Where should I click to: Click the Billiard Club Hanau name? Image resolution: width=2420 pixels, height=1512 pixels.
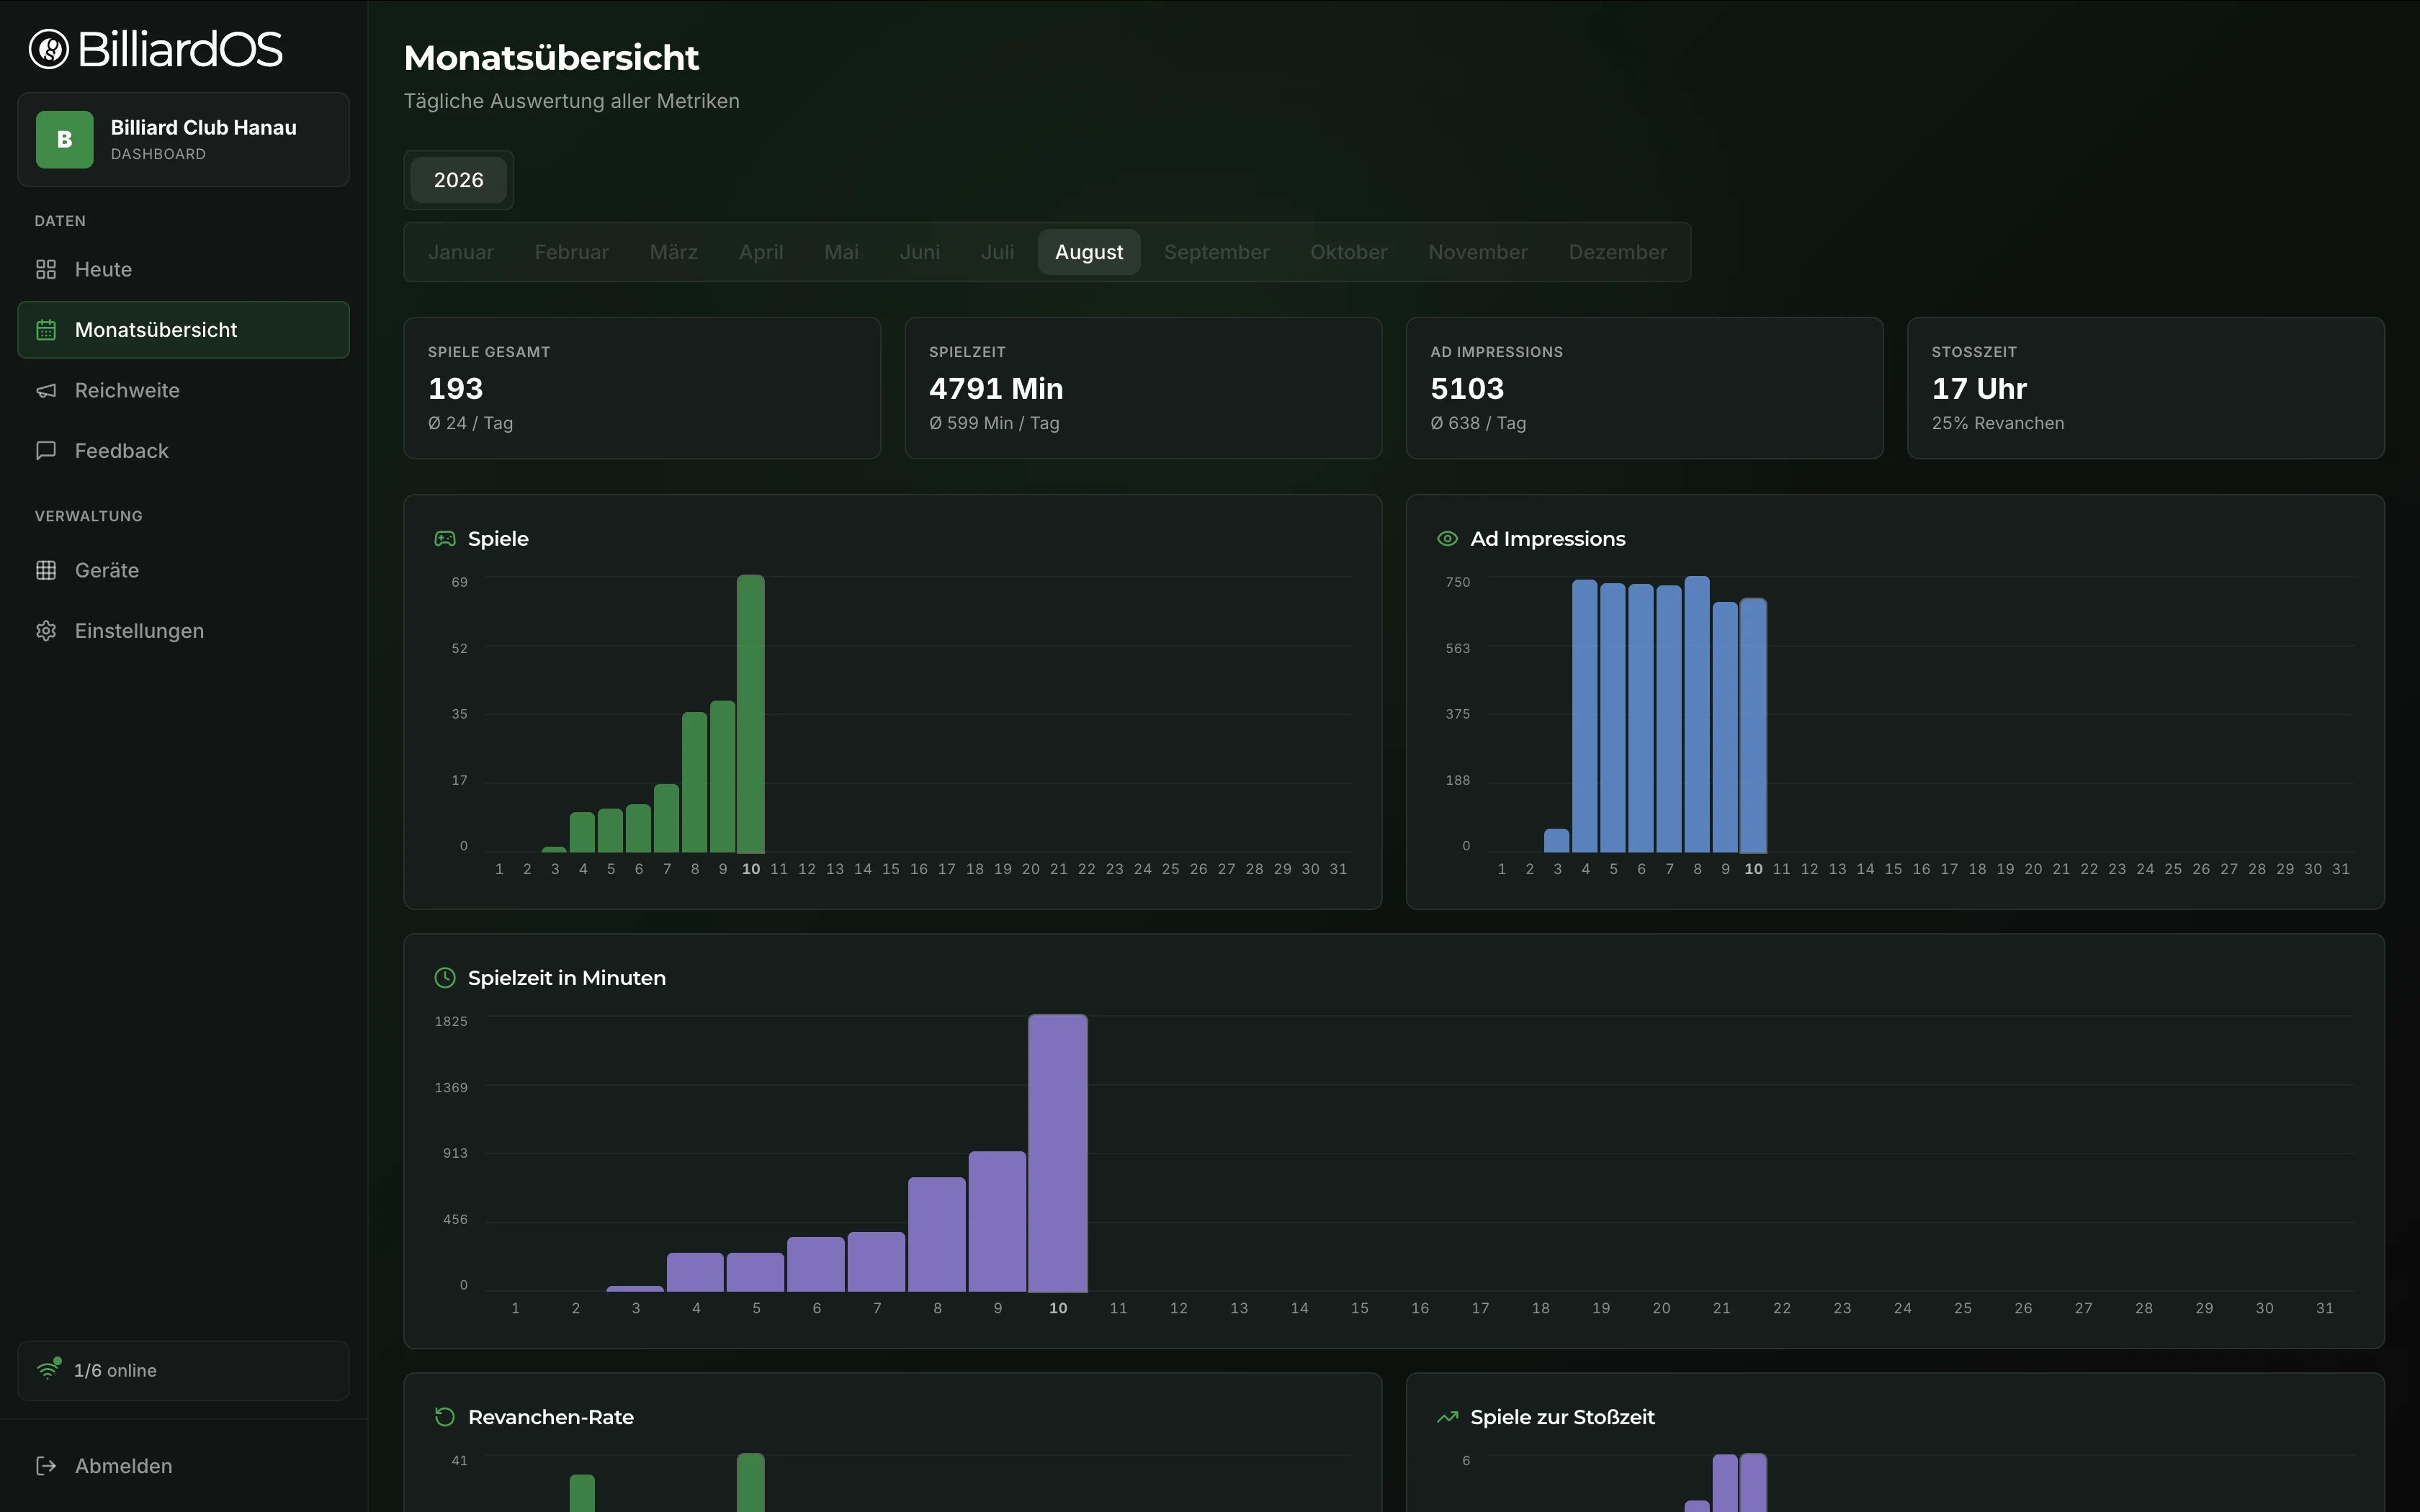(x=204, y=127)
